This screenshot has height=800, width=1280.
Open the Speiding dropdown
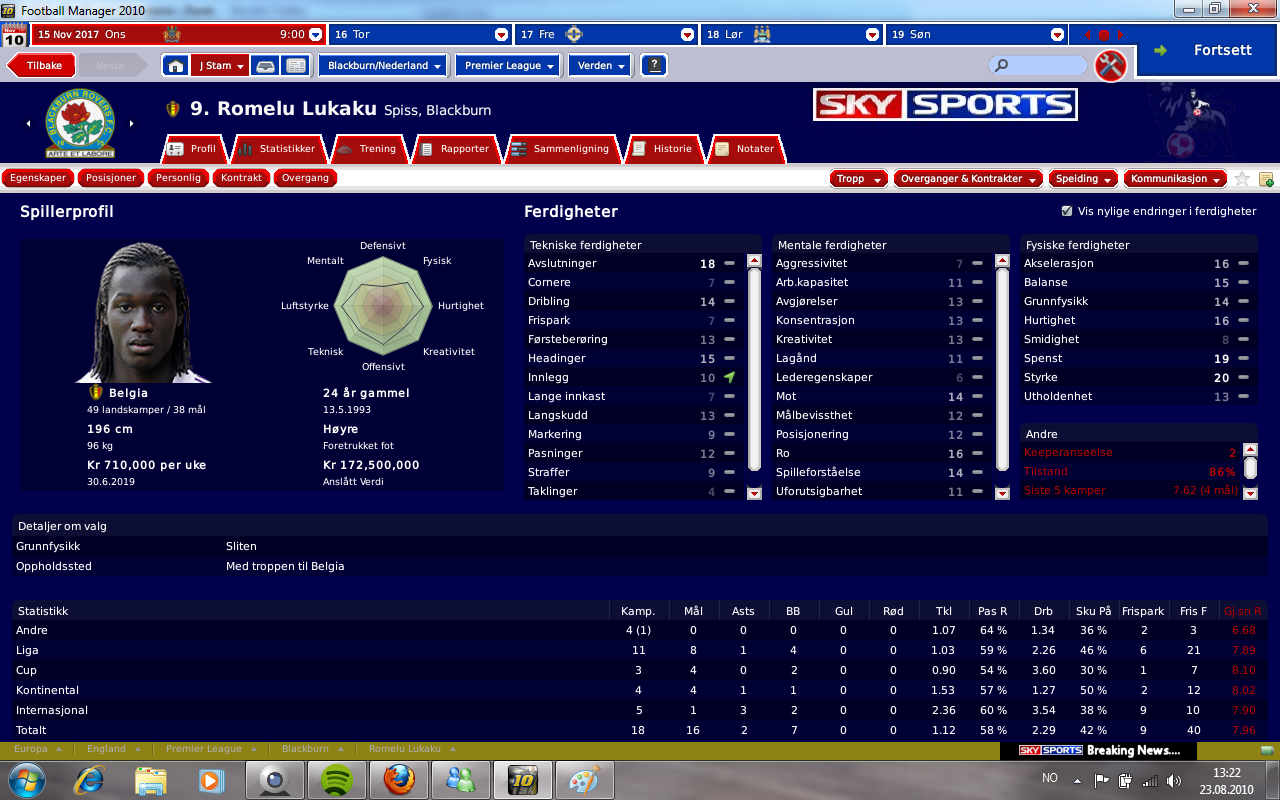click(1083, 179)
